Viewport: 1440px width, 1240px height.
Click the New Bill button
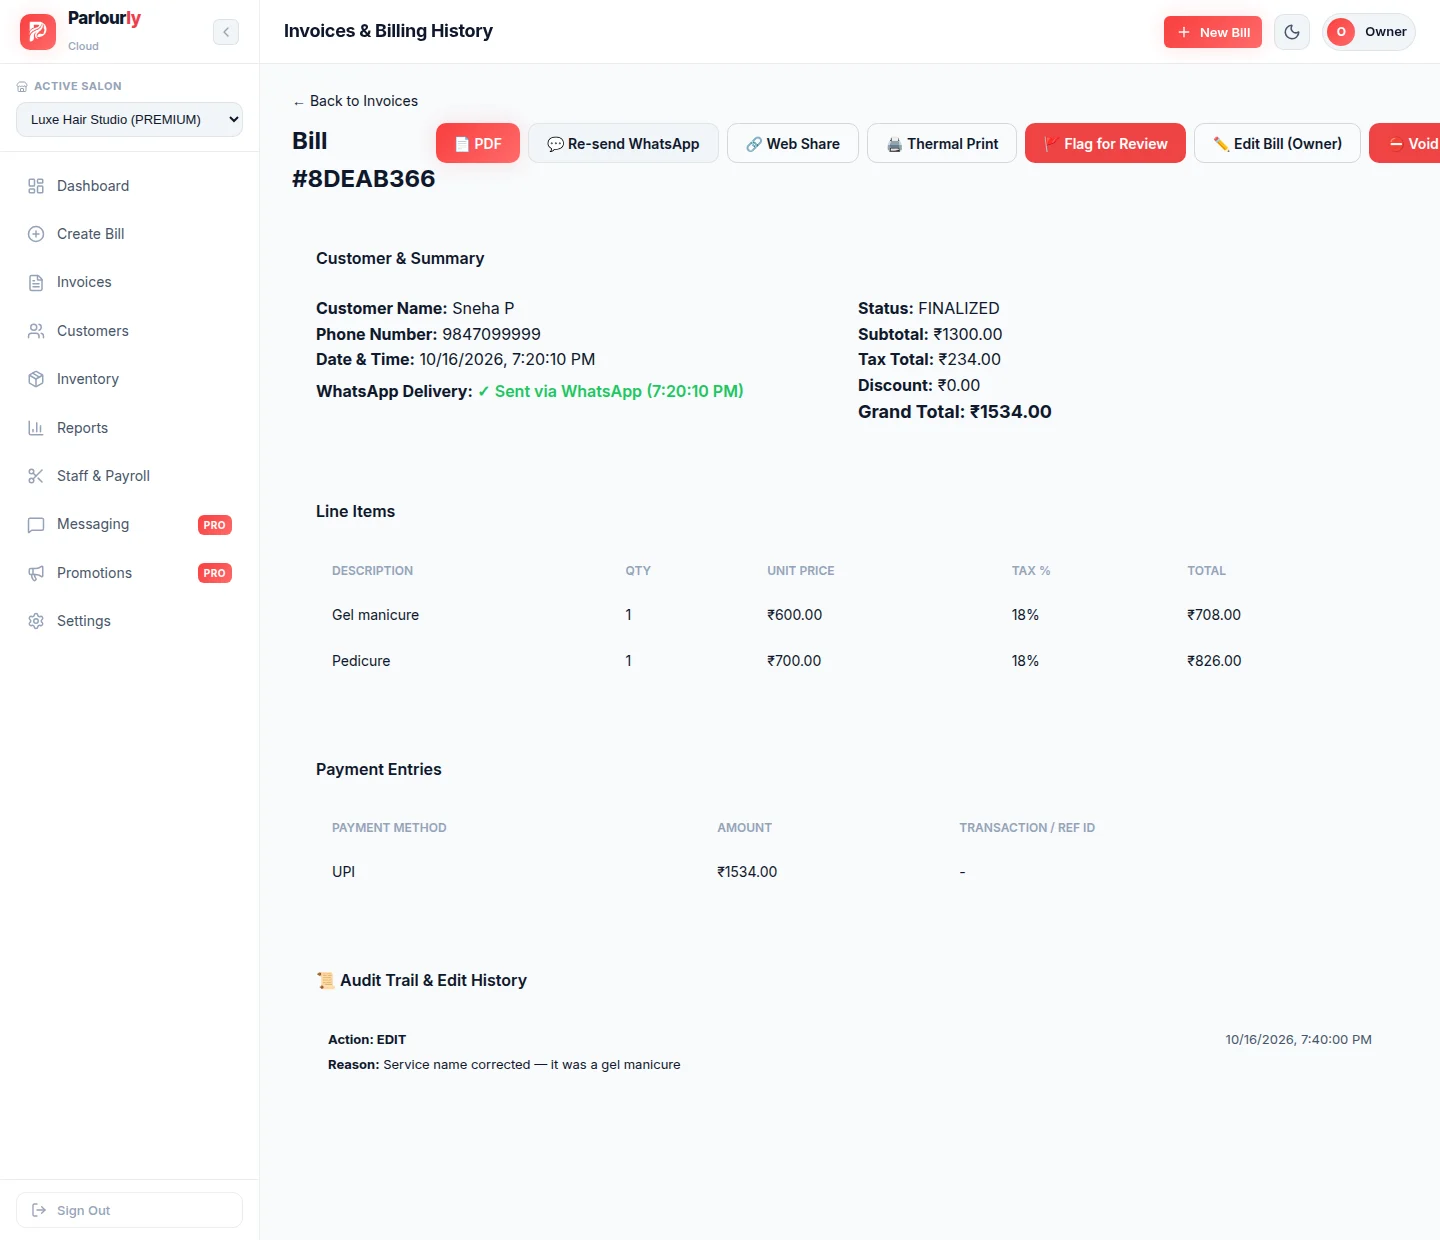tap(1213, 32)
